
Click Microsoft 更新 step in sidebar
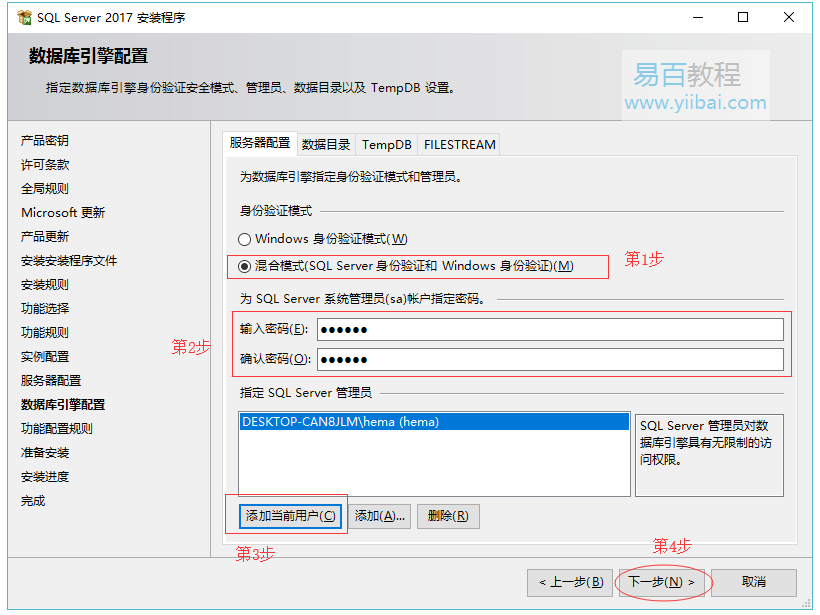click(x=63, y=213)
